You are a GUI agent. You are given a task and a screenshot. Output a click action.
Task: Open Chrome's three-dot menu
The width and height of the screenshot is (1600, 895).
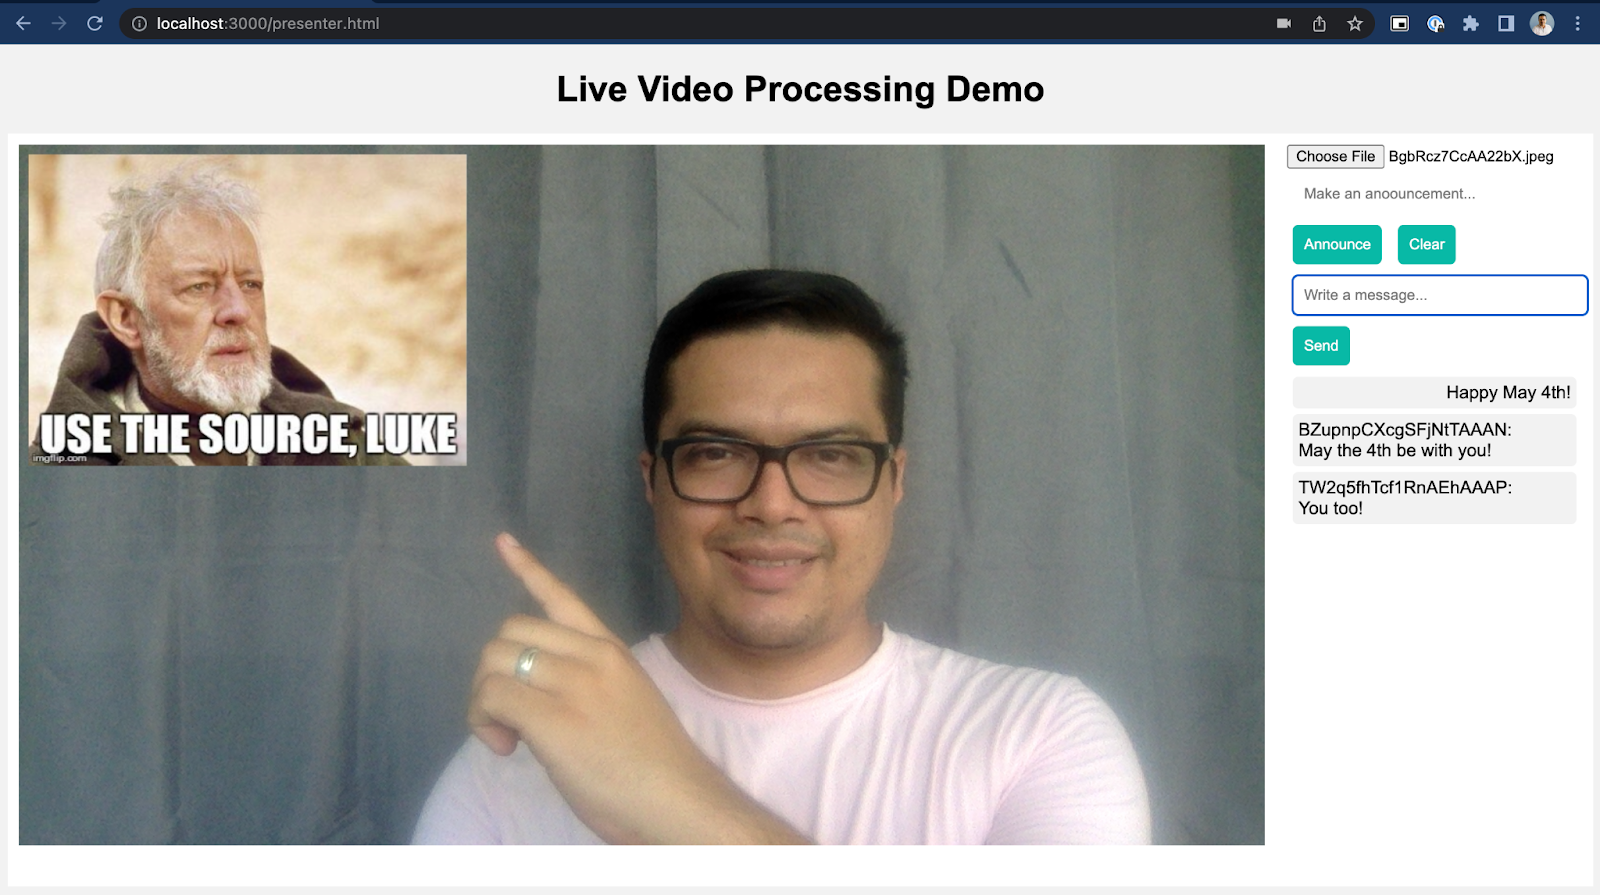[1578, 23]
